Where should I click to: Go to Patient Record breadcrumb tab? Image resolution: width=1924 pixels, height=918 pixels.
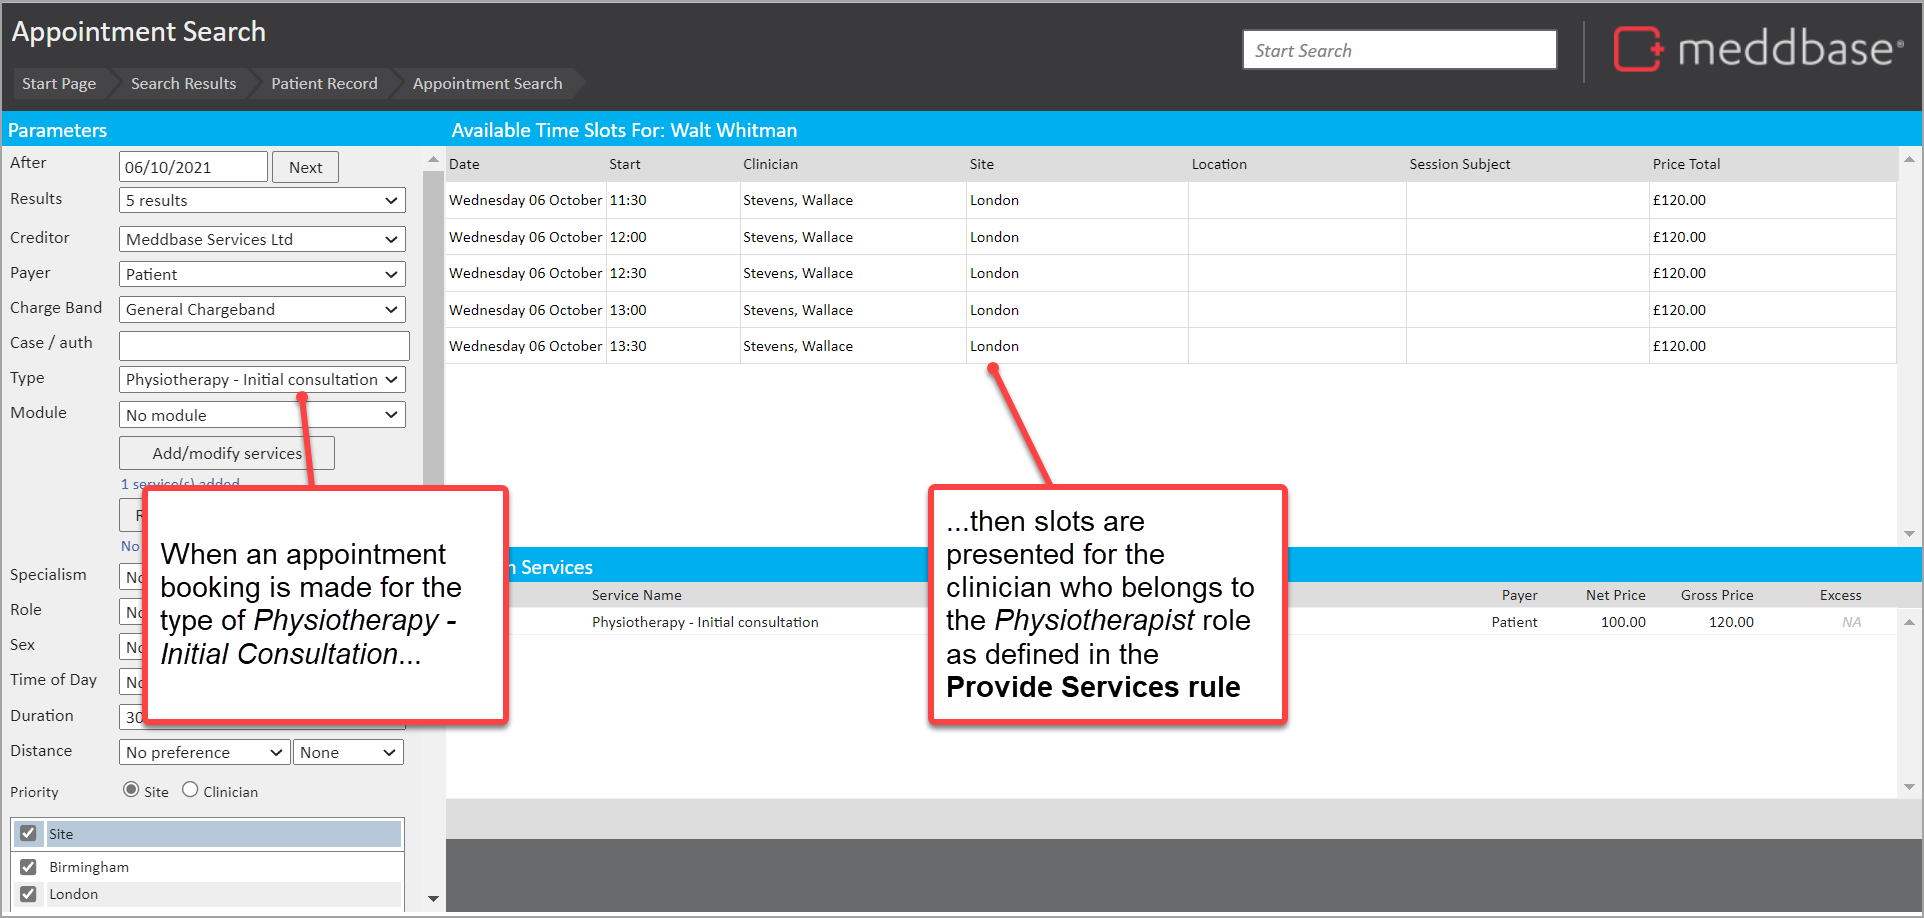[324, 84]
